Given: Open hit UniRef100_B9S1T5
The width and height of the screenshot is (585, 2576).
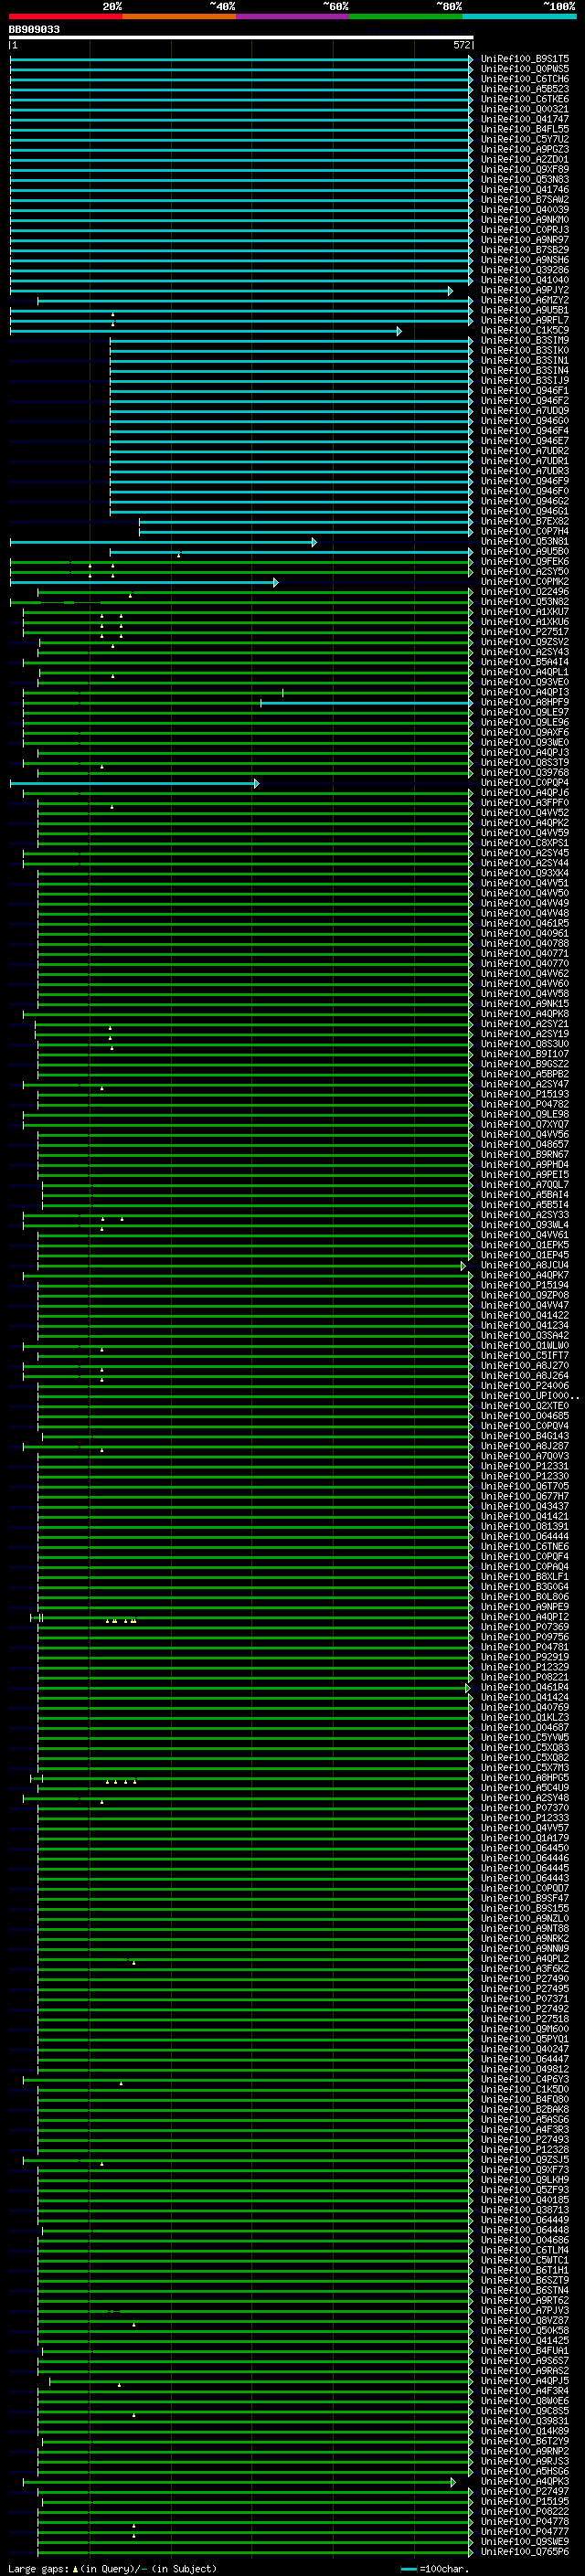Looking at the screenshot, I should 524,60.
